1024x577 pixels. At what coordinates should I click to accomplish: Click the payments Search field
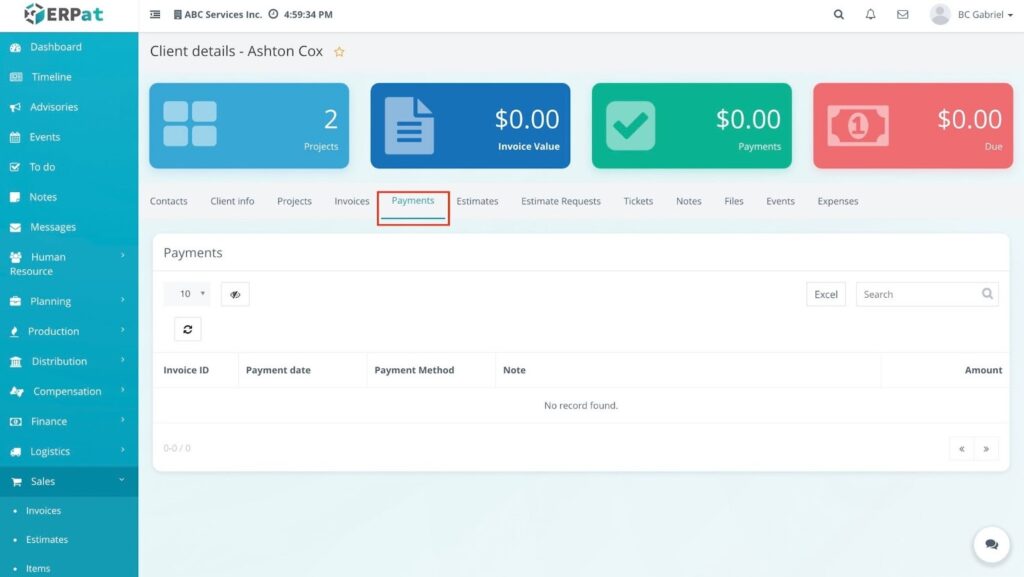[x=917, y=294]
